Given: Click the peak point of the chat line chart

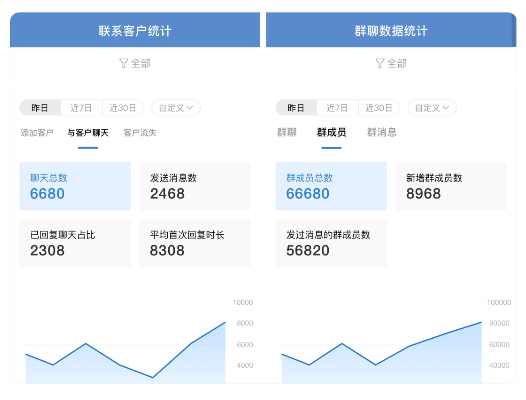Looking at the screenshot, I should point(225,322).
